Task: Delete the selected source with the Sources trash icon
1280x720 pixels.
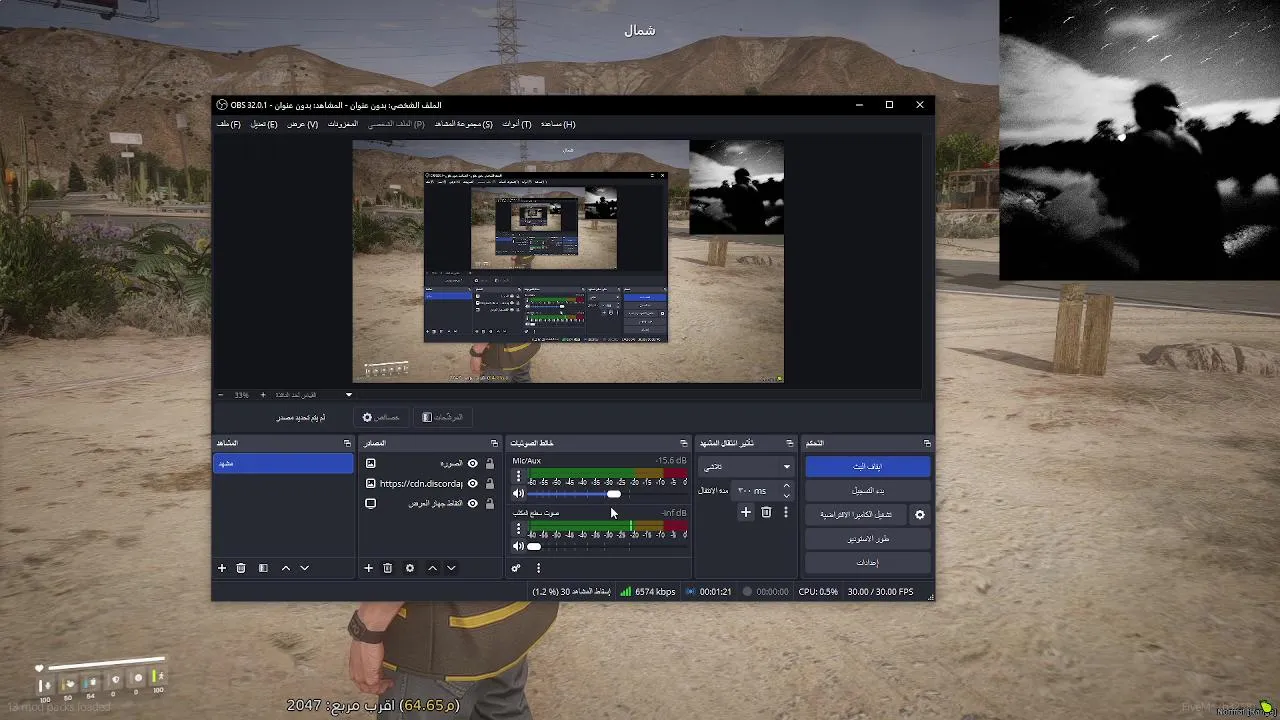Action: point(388,568)
